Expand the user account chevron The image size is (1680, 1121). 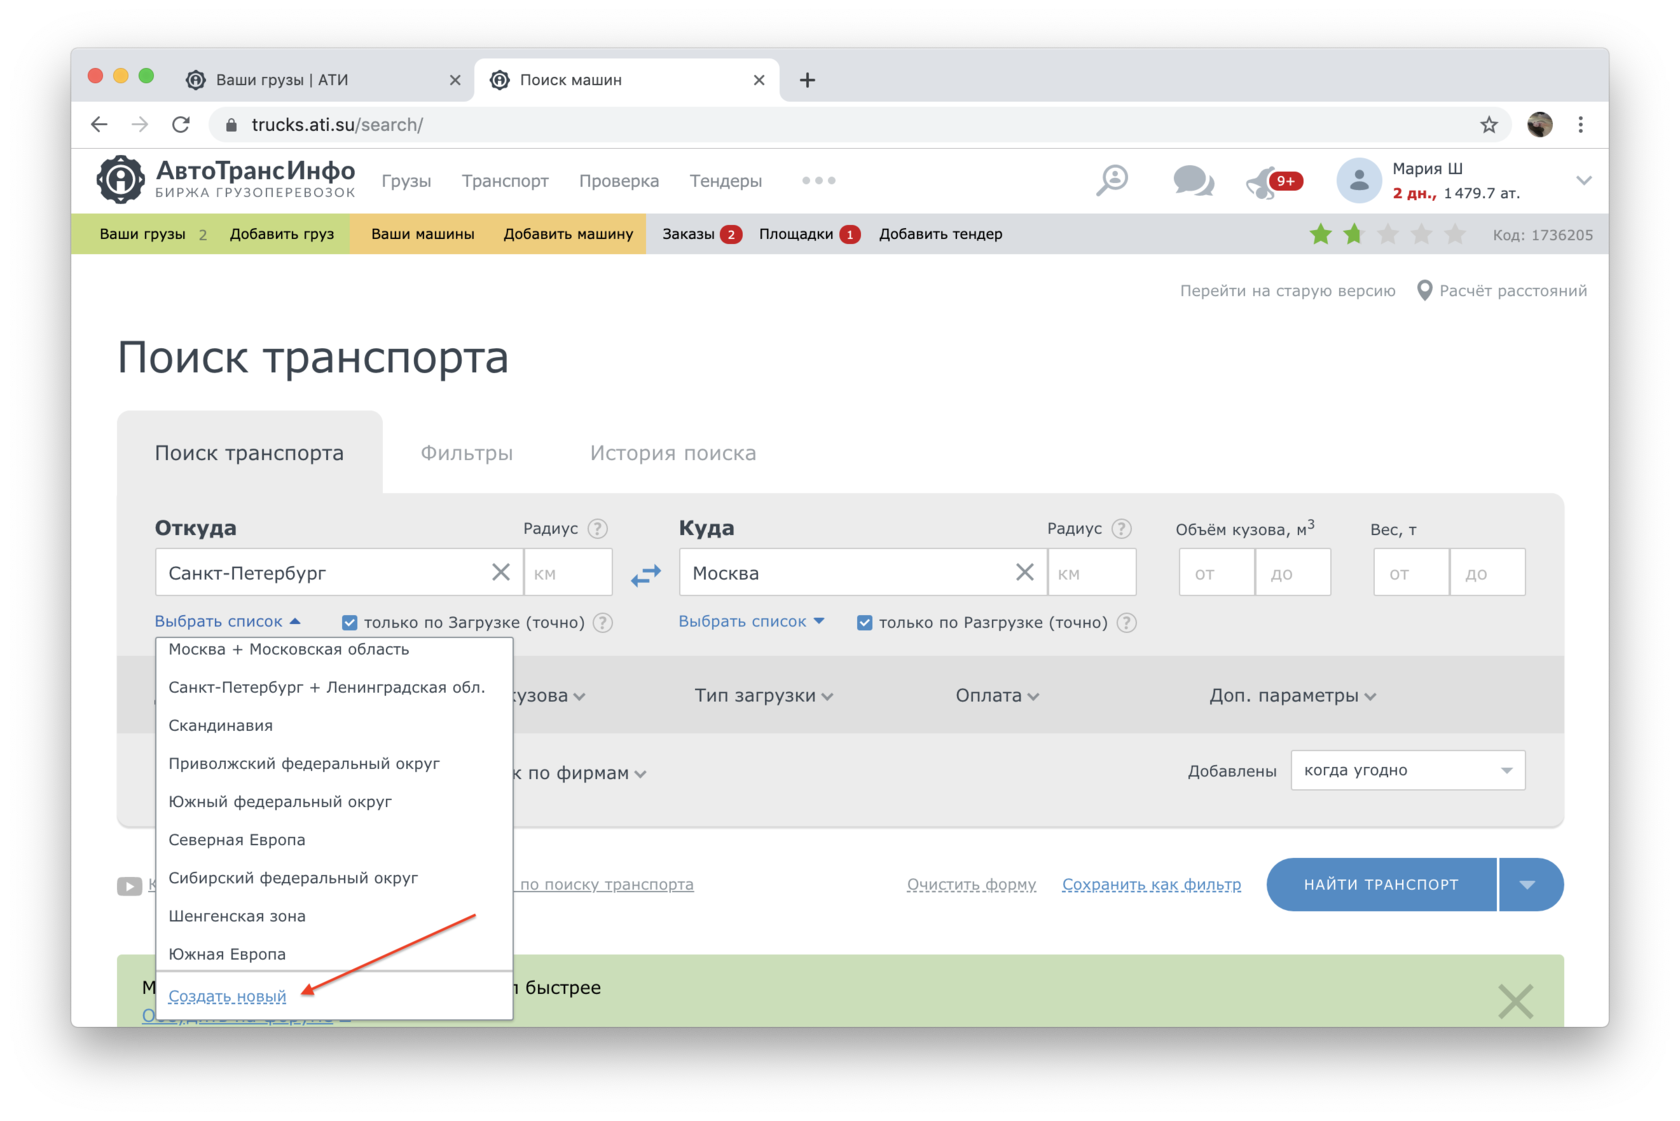coord(1584,181)
